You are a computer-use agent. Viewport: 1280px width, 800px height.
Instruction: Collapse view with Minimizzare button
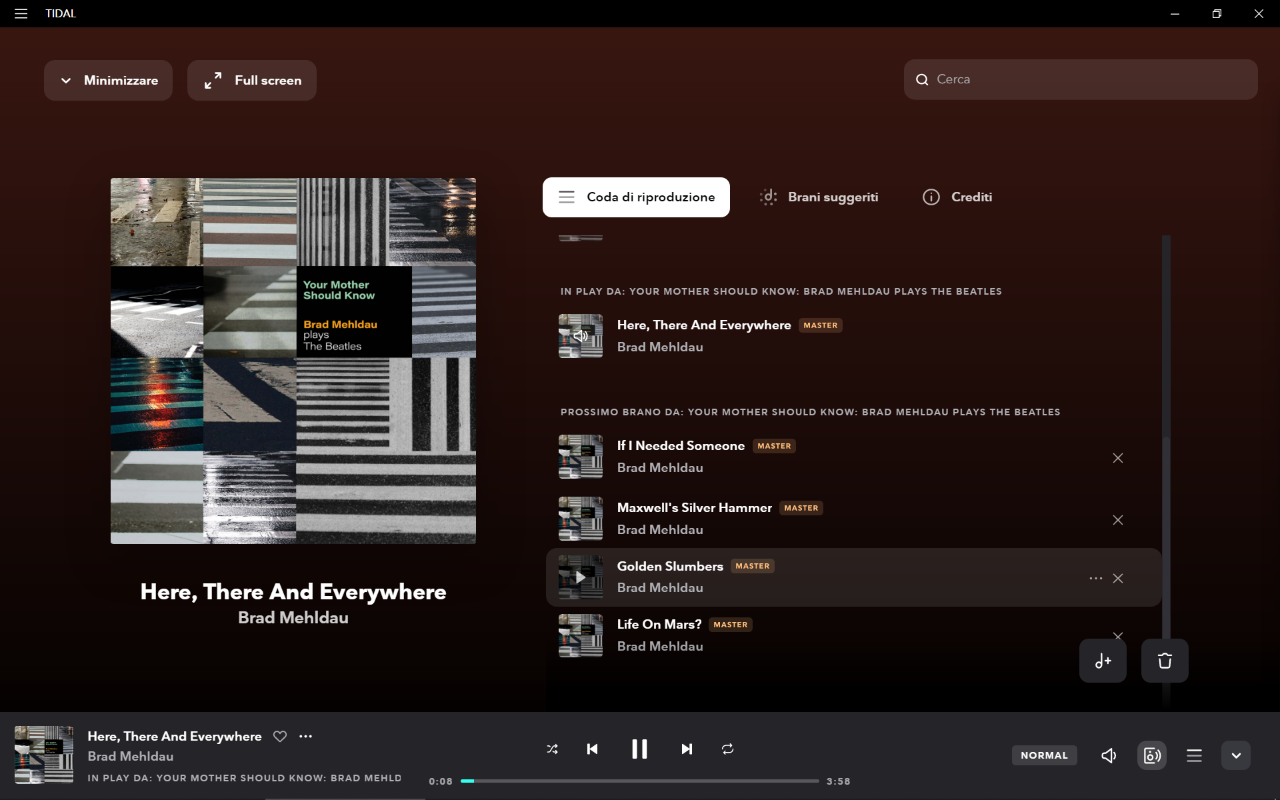(x=108, y=81)
